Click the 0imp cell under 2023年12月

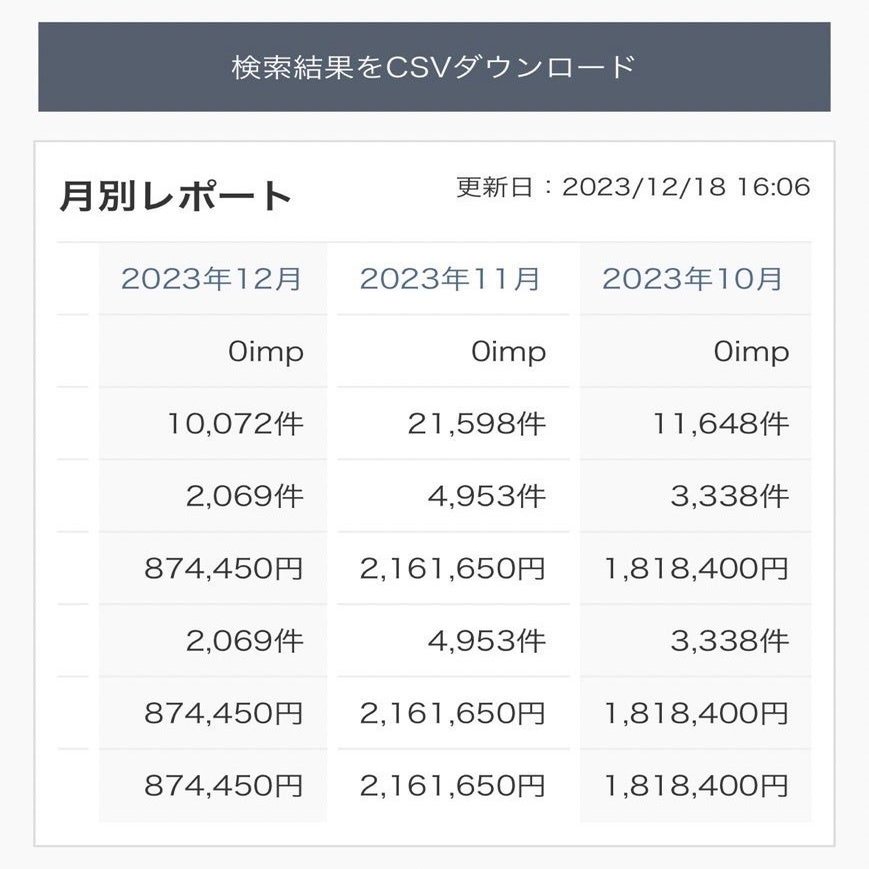click(213, 351)
